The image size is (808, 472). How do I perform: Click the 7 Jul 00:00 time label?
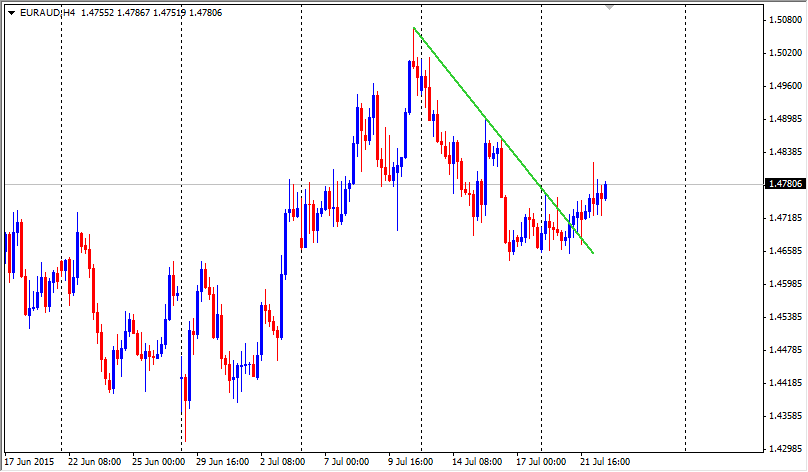346,462
